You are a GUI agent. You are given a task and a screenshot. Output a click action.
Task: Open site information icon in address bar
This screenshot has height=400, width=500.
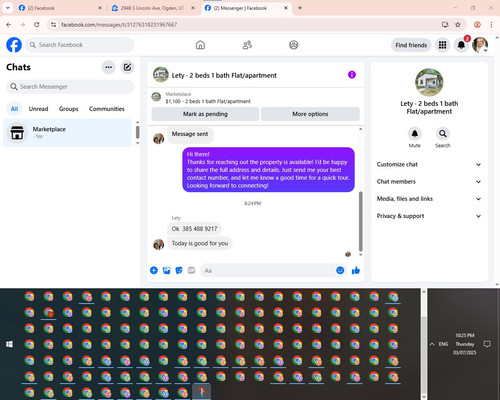(53, 24)
